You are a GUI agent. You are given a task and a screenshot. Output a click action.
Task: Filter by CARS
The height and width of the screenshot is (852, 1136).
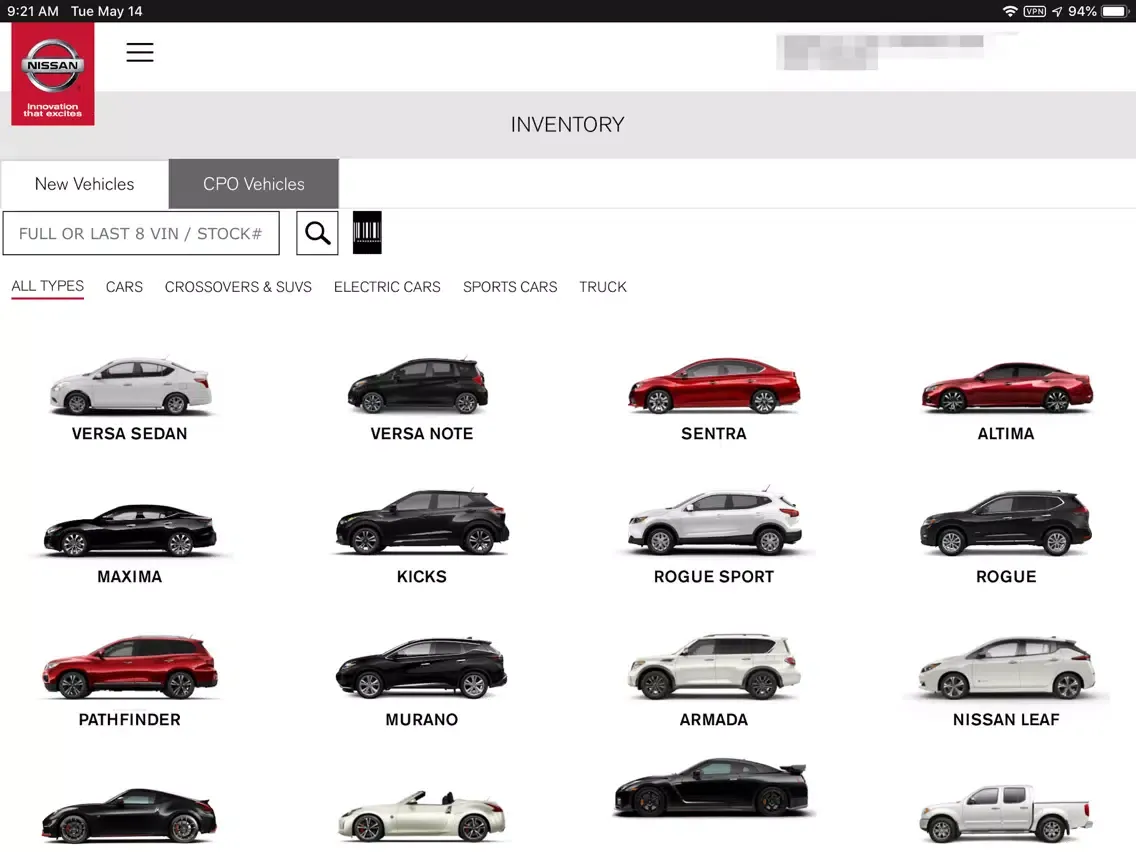[x=125, y=287]
